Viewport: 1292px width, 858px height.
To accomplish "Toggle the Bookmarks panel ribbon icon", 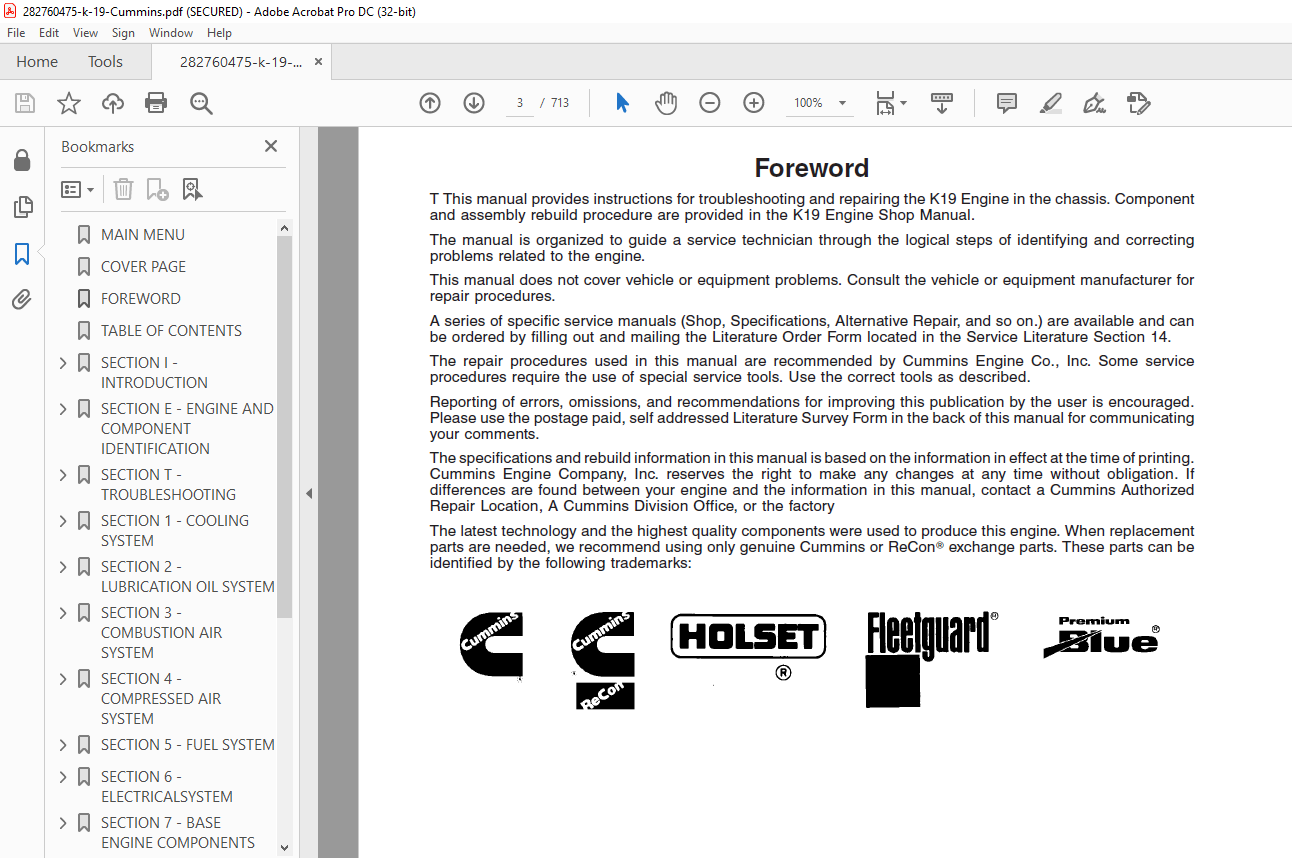I will pyautogui.click(x=22, y=254).
